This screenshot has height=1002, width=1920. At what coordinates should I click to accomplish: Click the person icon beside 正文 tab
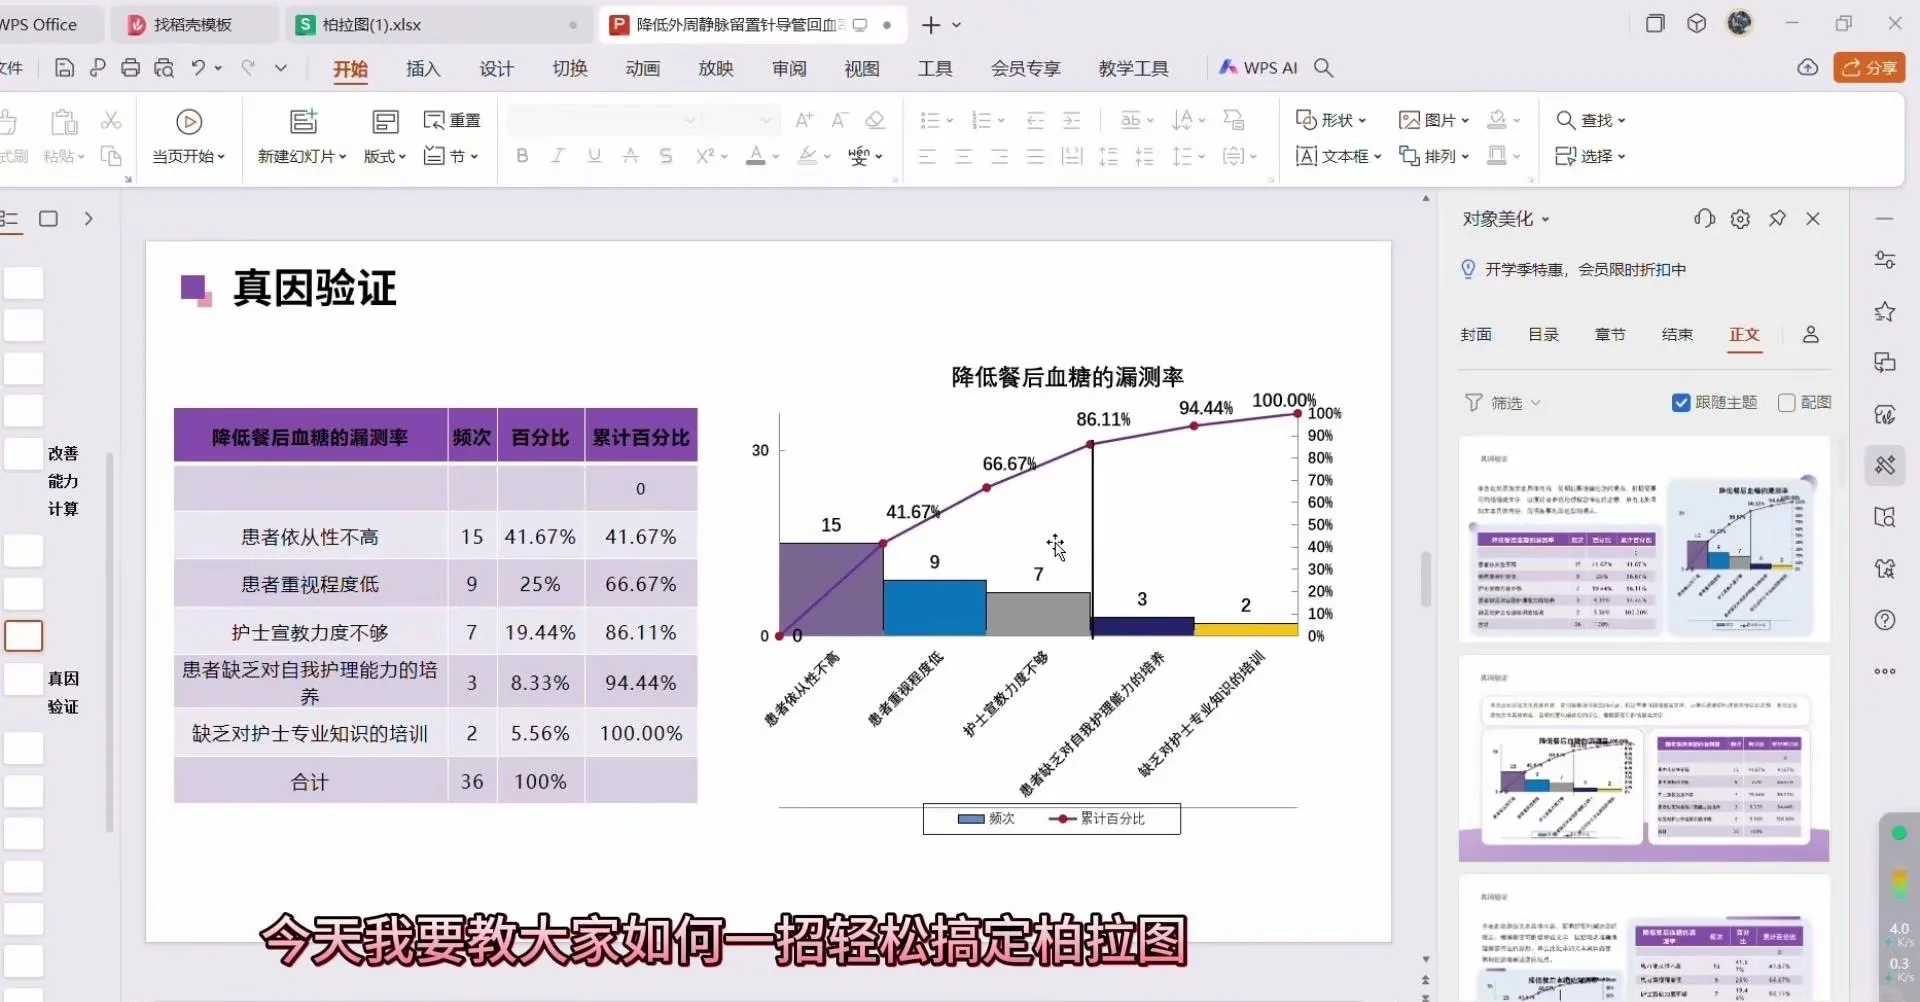point(1811,335)
